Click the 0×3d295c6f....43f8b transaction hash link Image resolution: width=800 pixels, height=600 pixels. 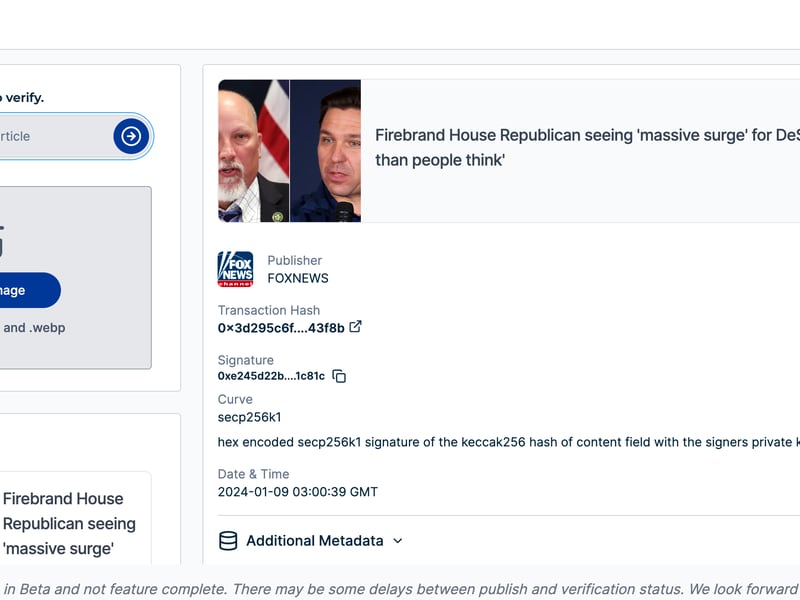pyautogui.click(x=280, y=327)
